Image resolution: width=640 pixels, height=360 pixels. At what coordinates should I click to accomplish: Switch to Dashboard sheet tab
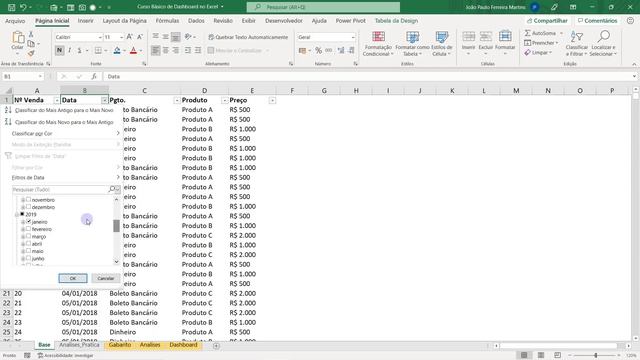pyautogui.click(x=183, y=345)
